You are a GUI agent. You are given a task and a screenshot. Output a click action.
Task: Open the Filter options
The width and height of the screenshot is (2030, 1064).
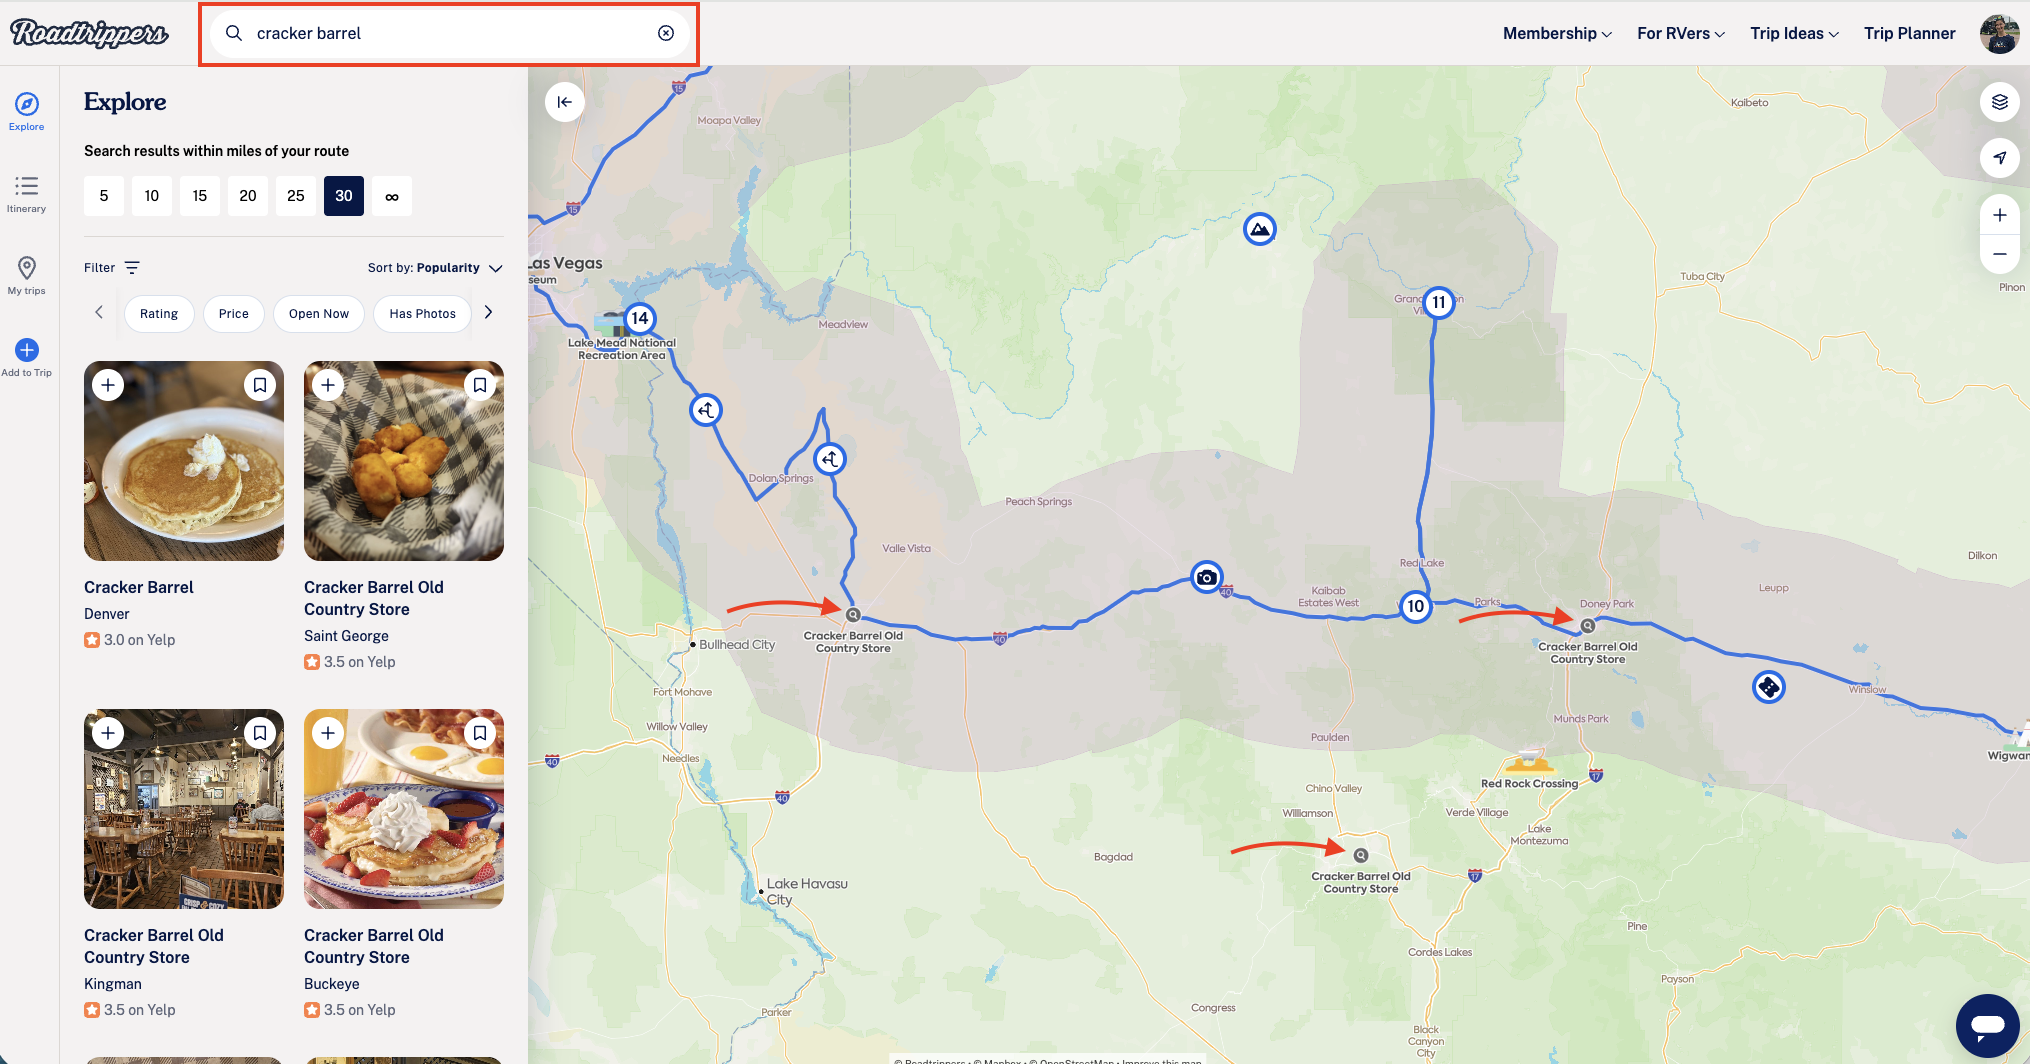coord(112,268)
